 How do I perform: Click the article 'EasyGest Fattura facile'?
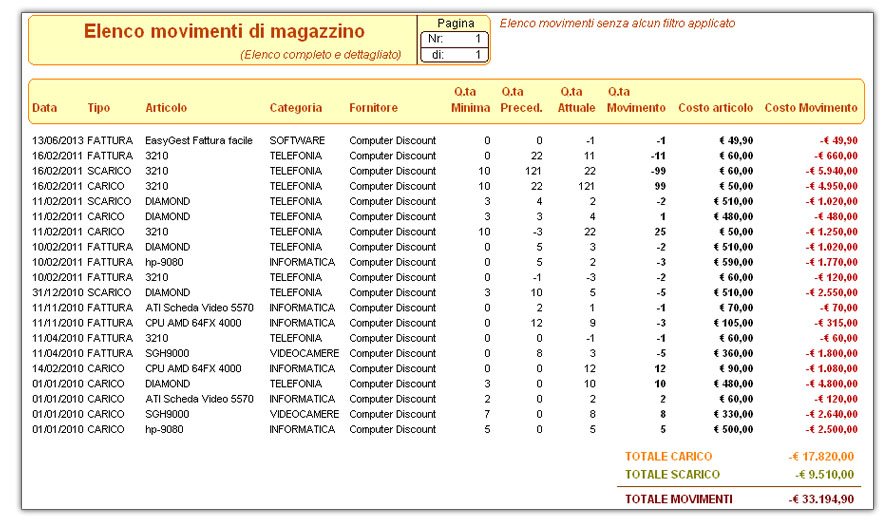(199, 140)
